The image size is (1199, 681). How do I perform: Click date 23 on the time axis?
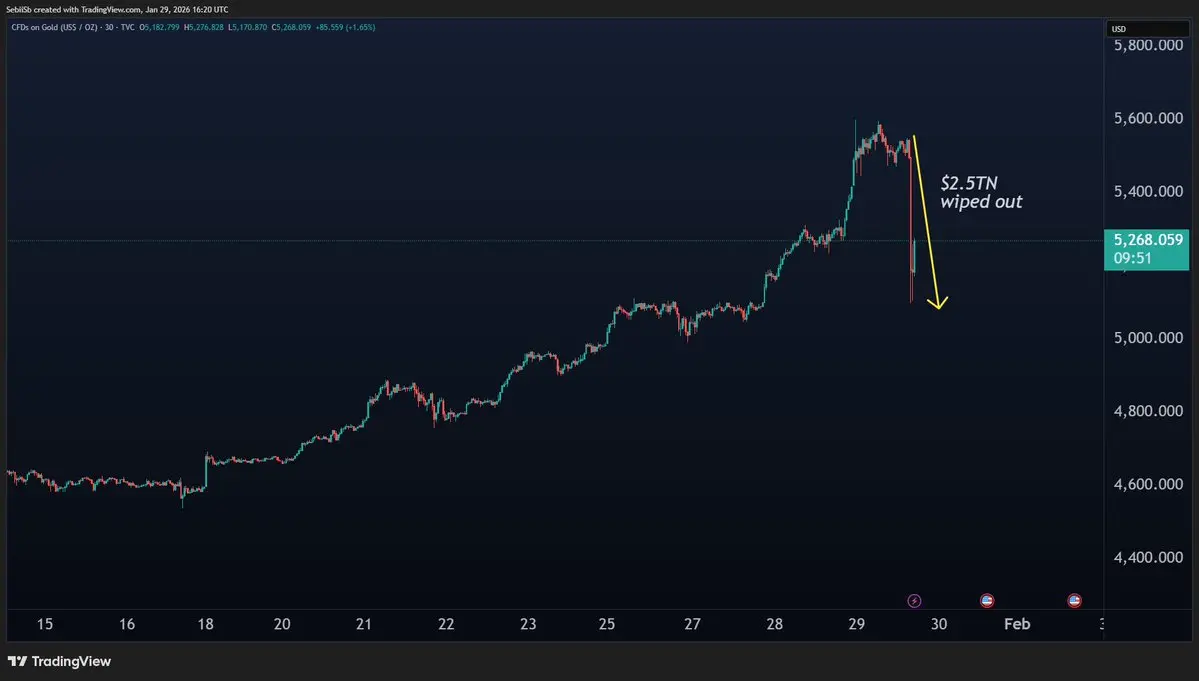coord(528,624)
